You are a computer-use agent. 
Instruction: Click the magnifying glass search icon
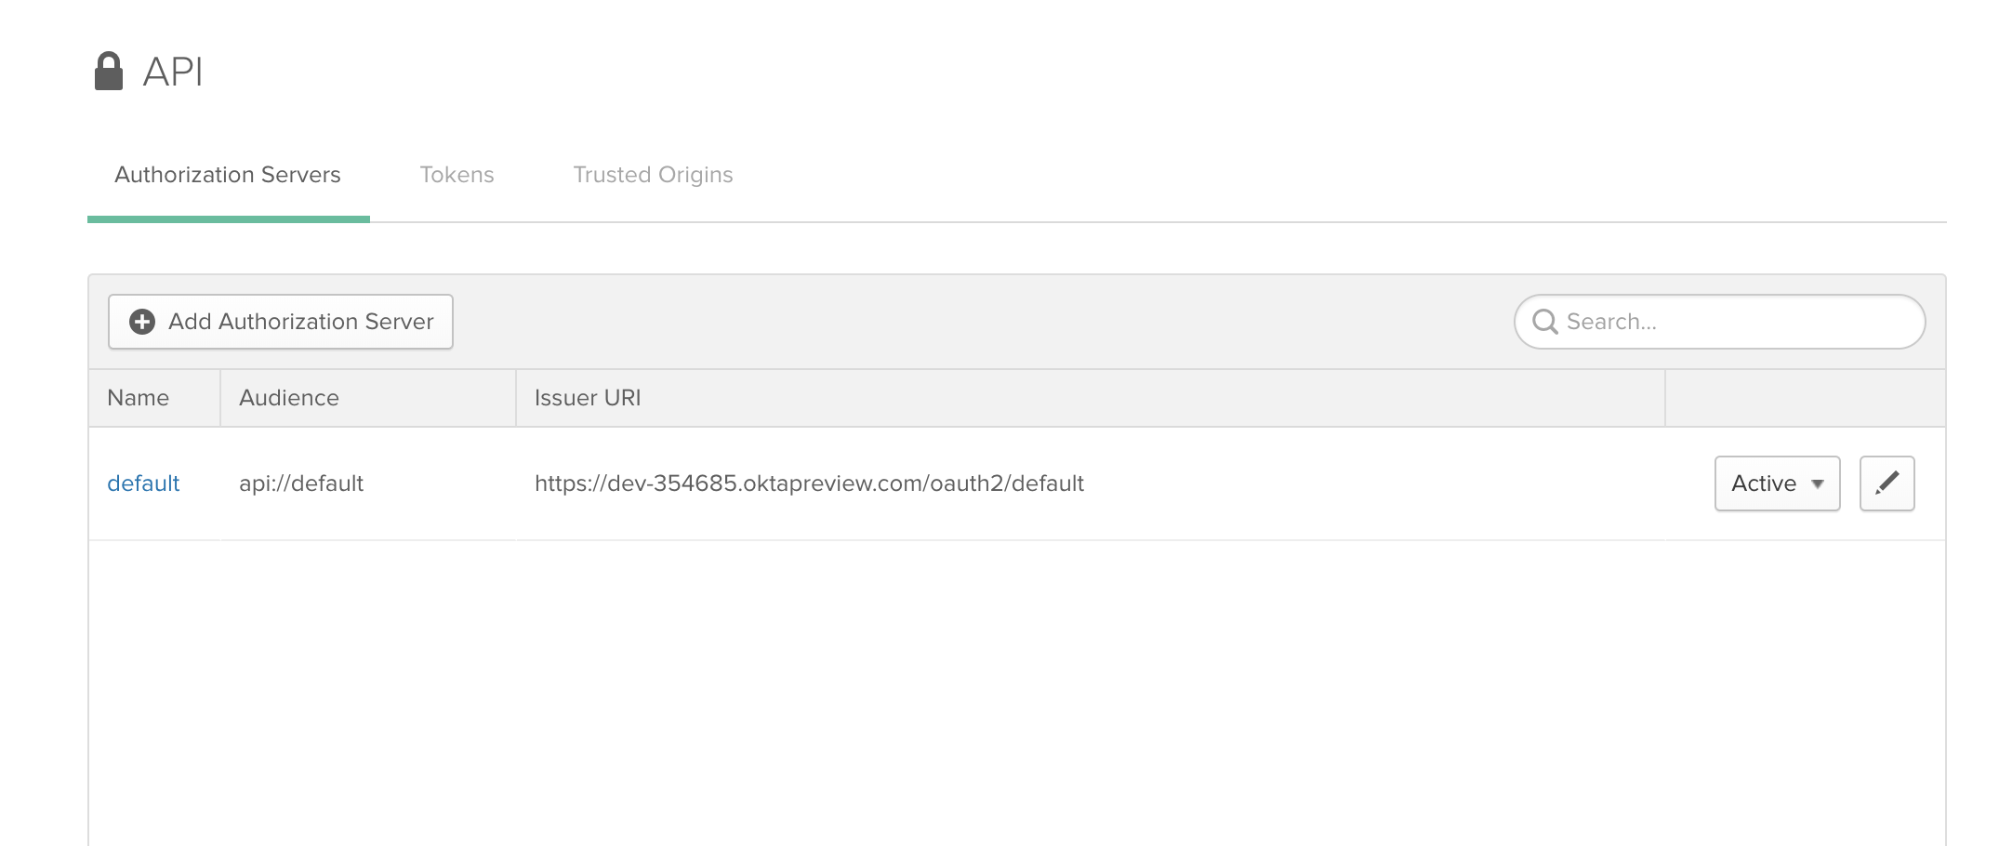1545,321
